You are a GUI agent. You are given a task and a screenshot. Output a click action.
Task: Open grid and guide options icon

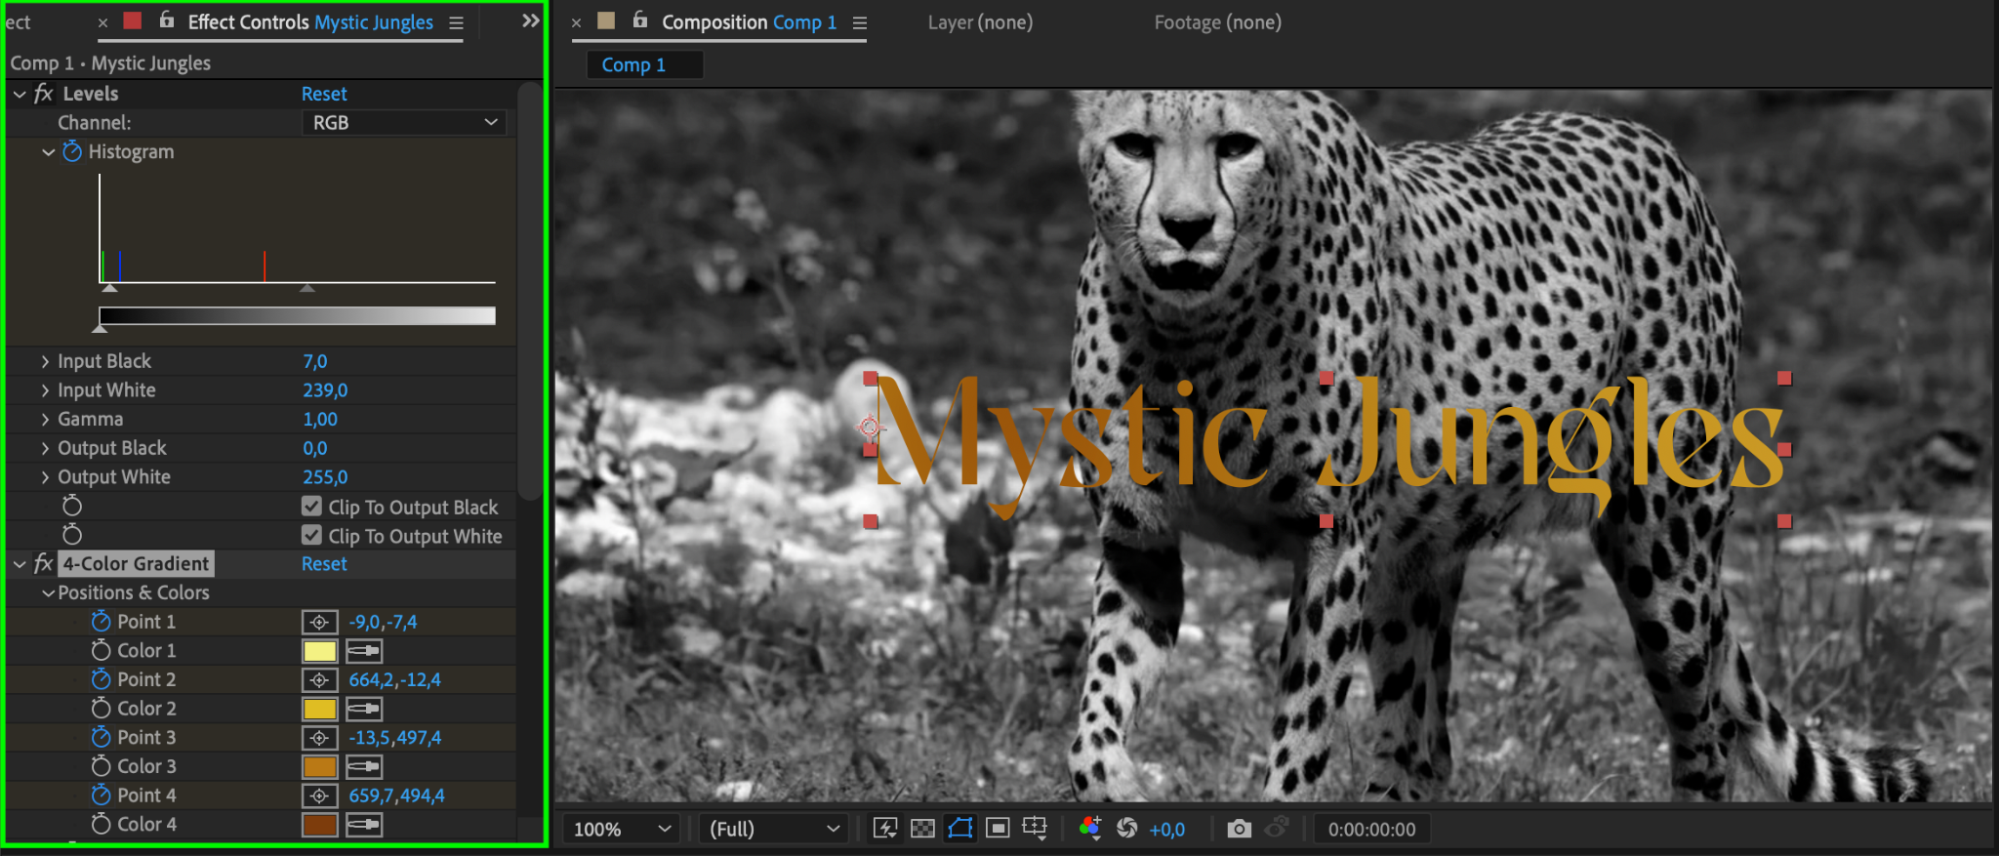[x=1035, y=828]
